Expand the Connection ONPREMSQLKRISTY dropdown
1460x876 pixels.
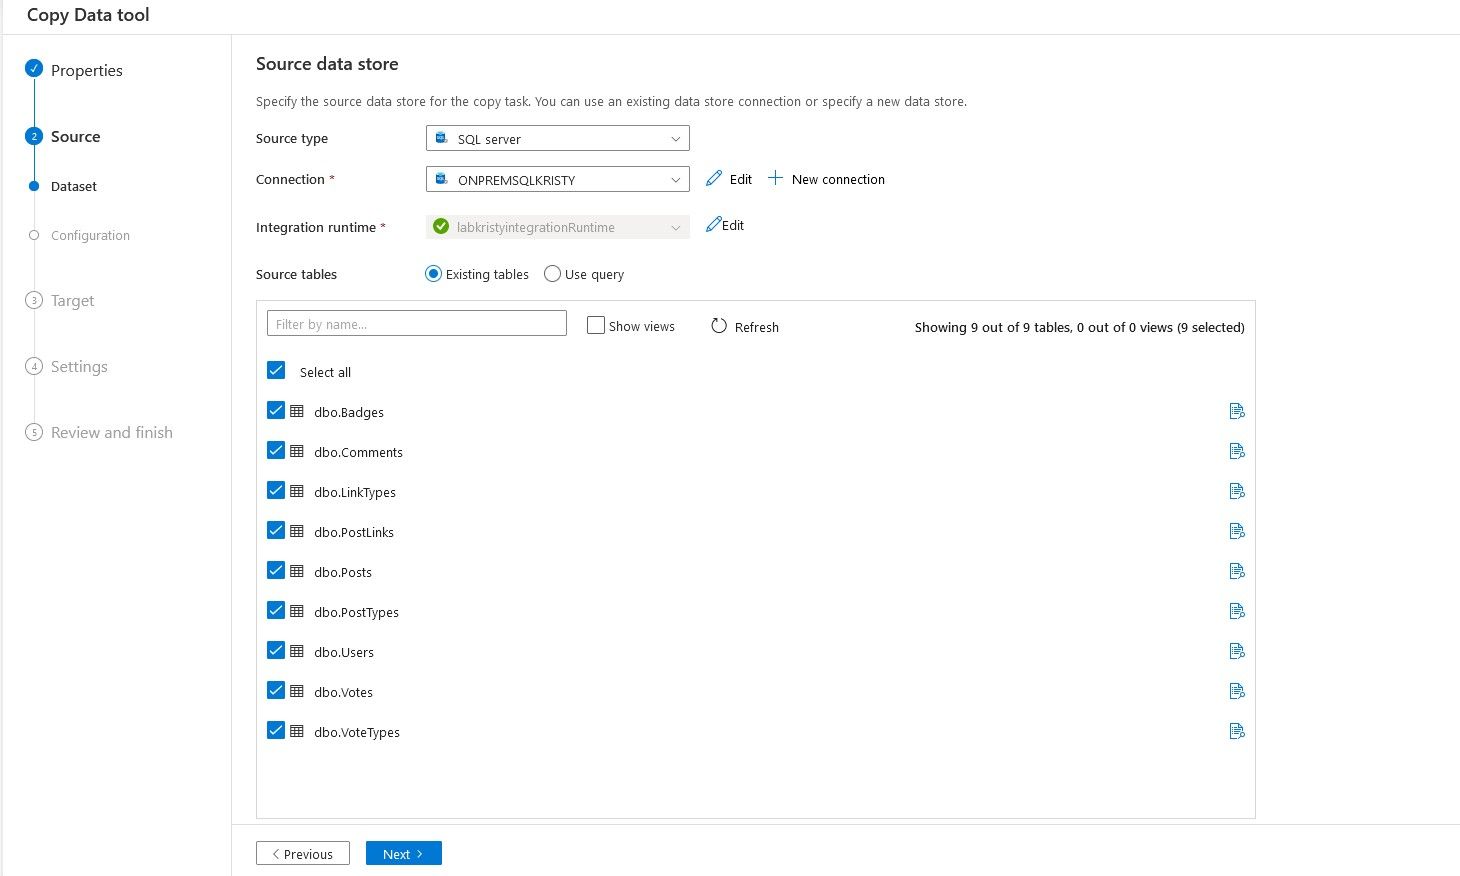557,180
